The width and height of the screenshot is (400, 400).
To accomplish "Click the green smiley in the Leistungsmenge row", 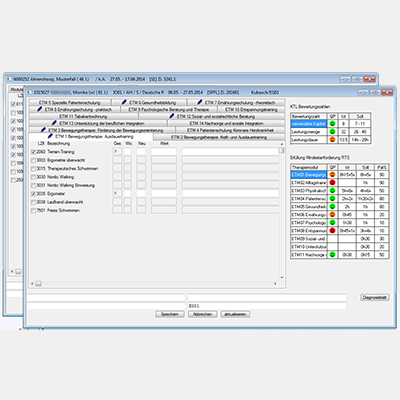I will pyautogui.click(x=332, y=132).
